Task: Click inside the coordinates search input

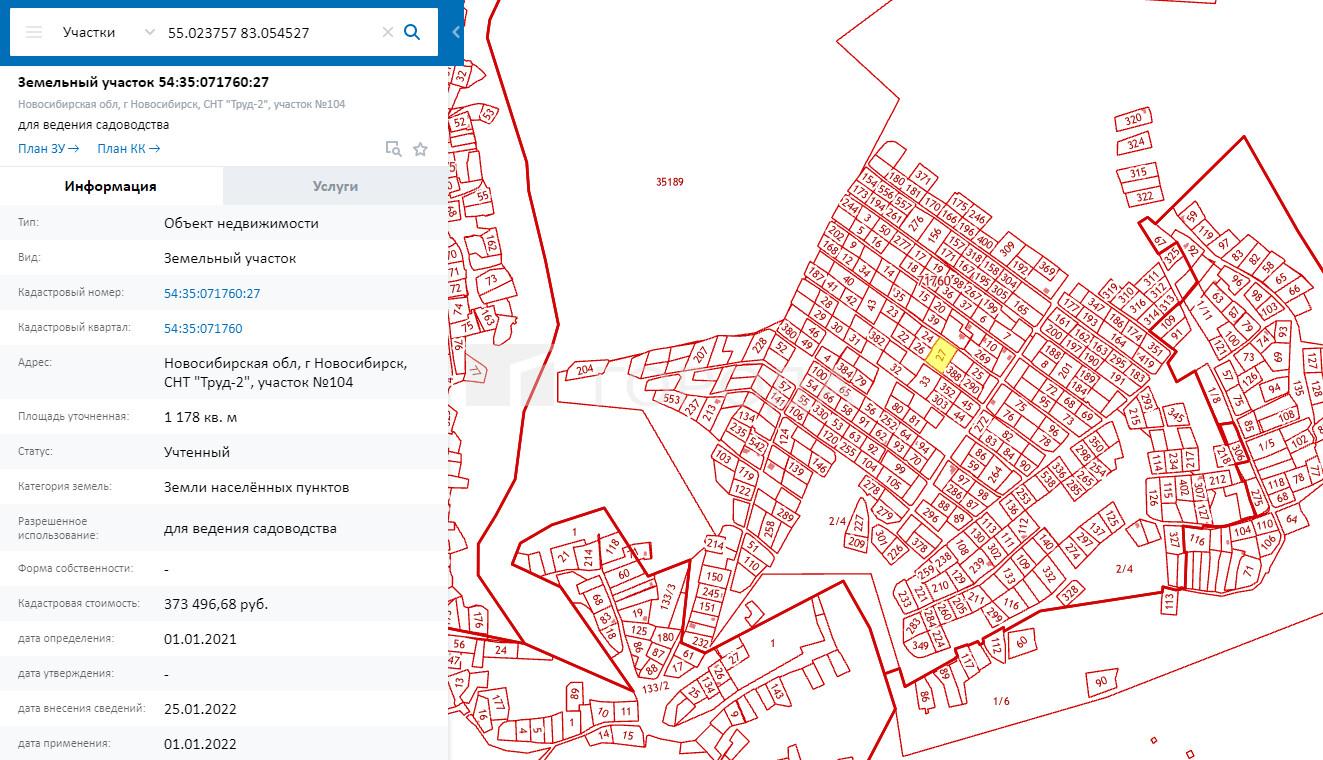Action: (270, 32)
